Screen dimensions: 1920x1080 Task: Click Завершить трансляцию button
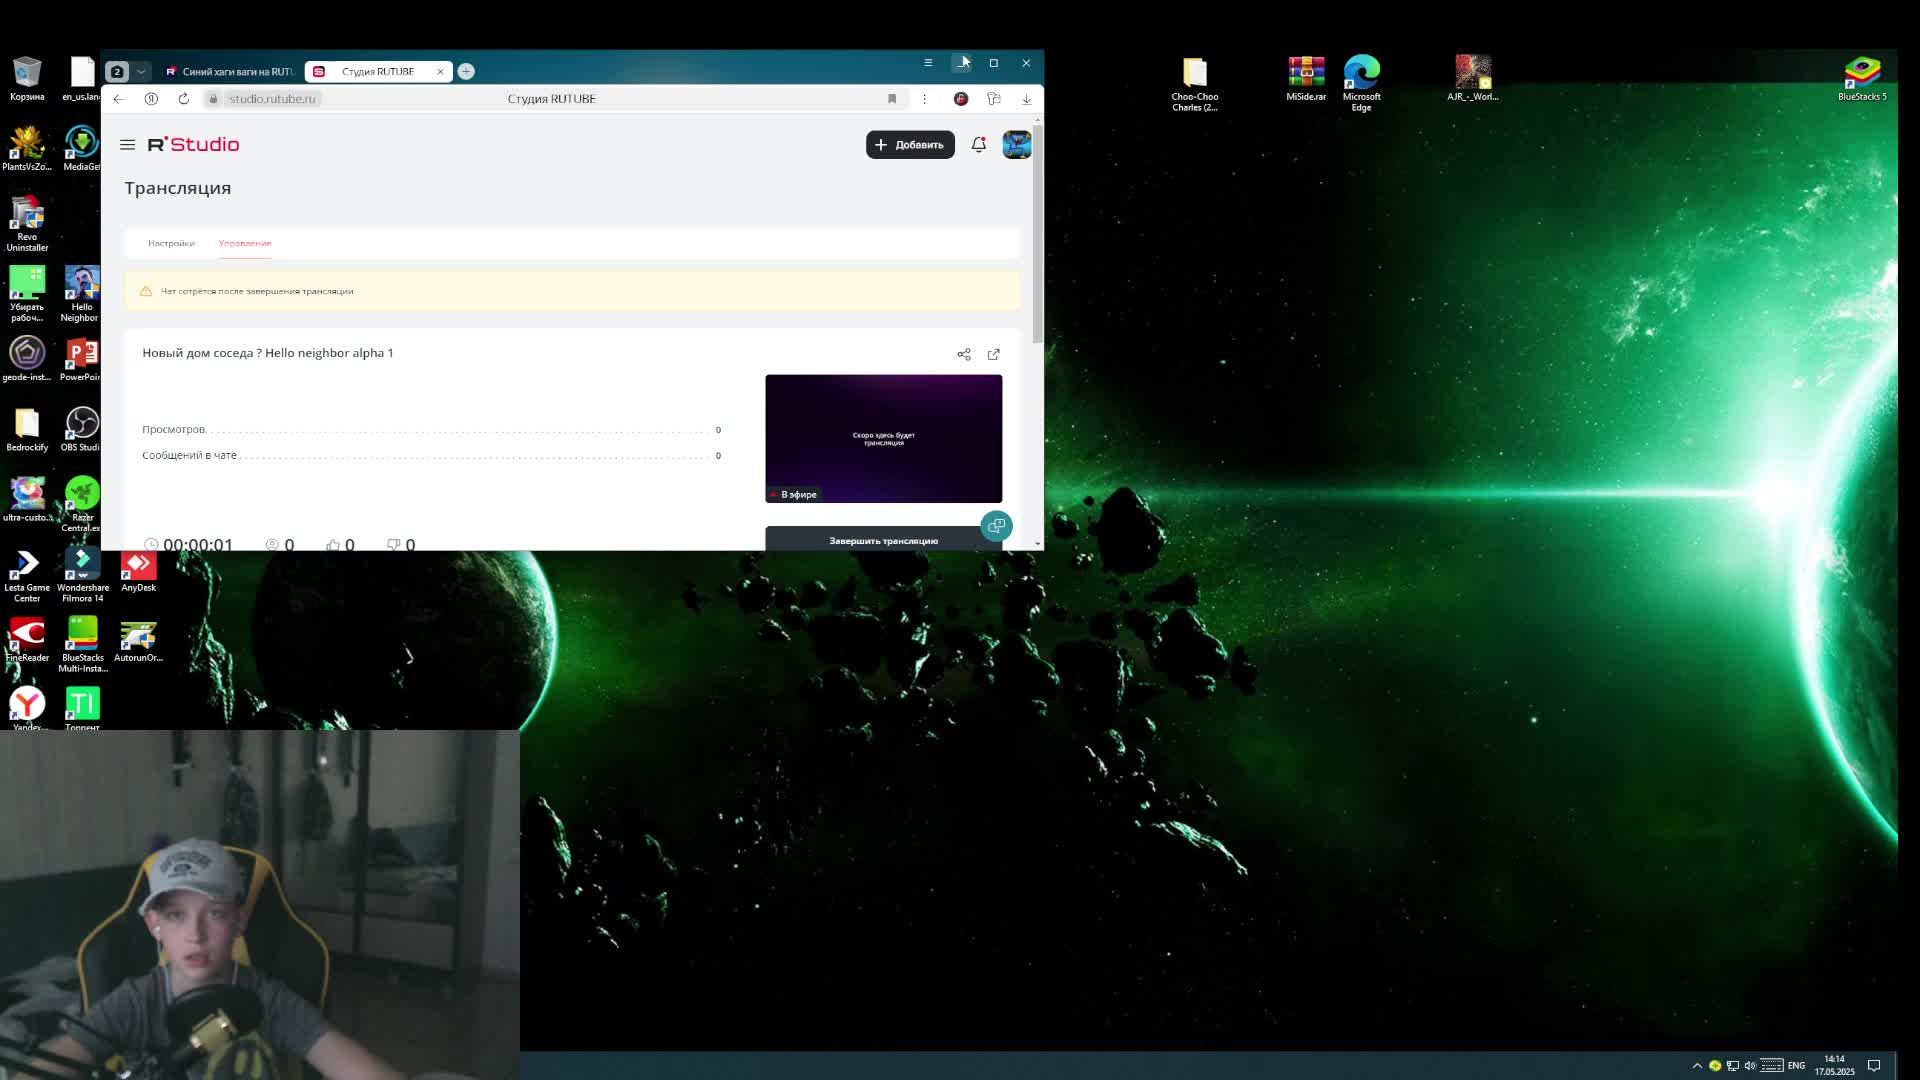tap(883, 540)
